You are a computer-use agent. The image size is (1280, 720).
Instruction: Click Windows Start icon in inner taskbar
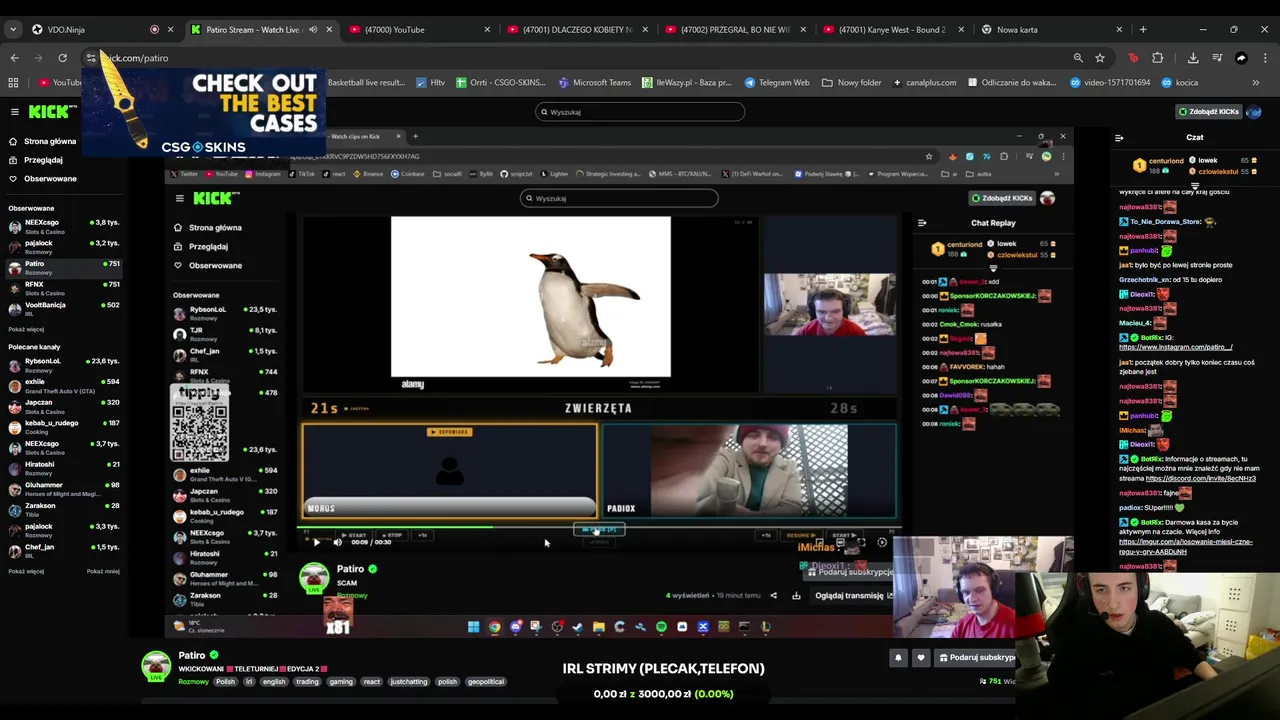coord(473,627)
